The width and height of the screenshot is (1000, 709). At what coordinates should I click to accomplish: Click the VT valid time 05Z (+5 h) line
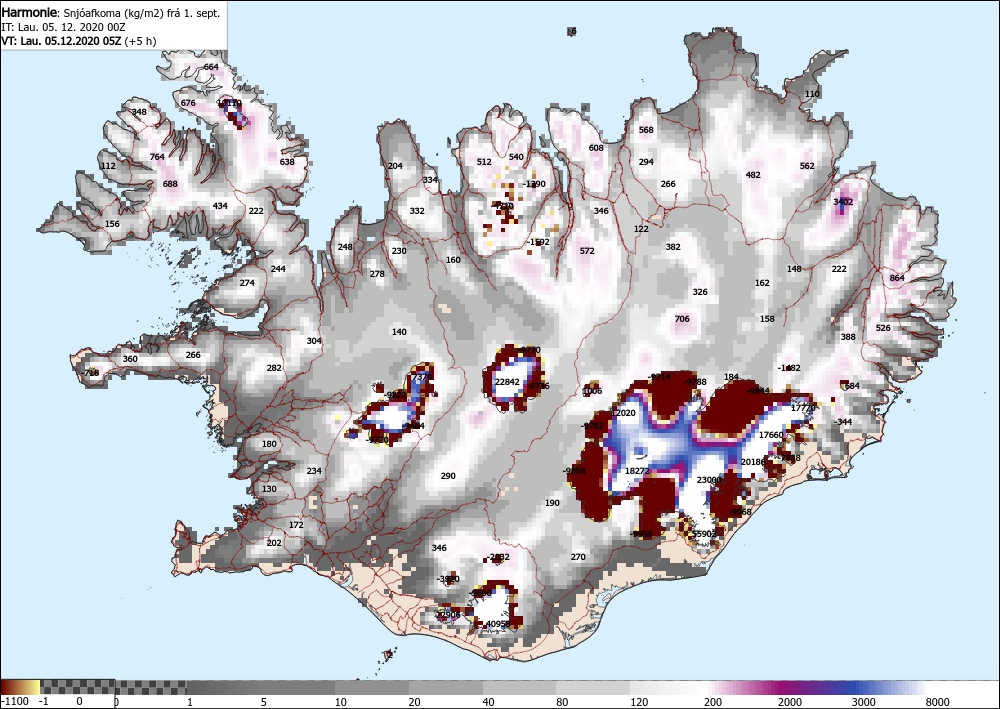79,41
